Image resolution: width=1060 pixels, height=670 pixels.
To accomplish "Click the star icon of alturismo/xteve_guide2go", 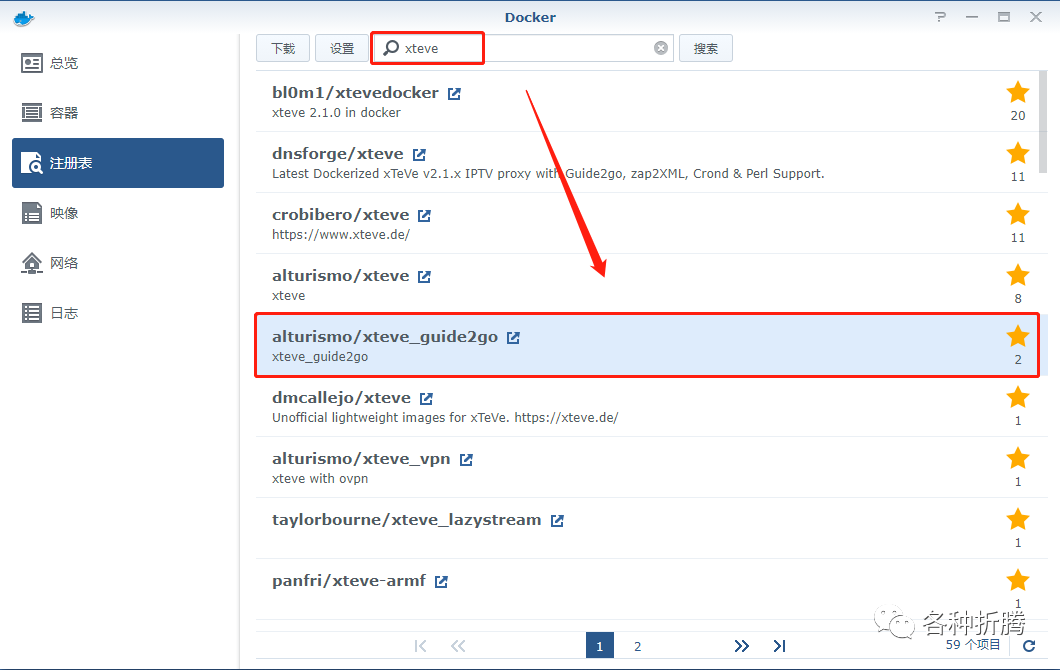I will coord(1017,335).
